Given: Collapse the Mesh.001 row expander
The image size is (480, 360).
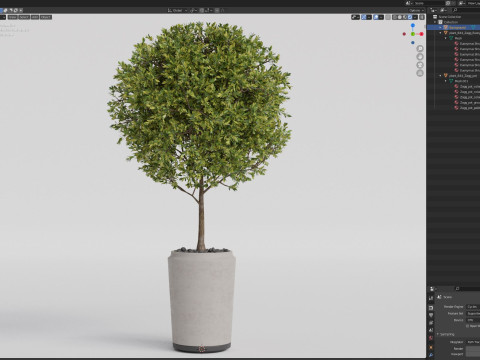Looking at the screenshot, I should pyautogui.click(x=446, y=81).
